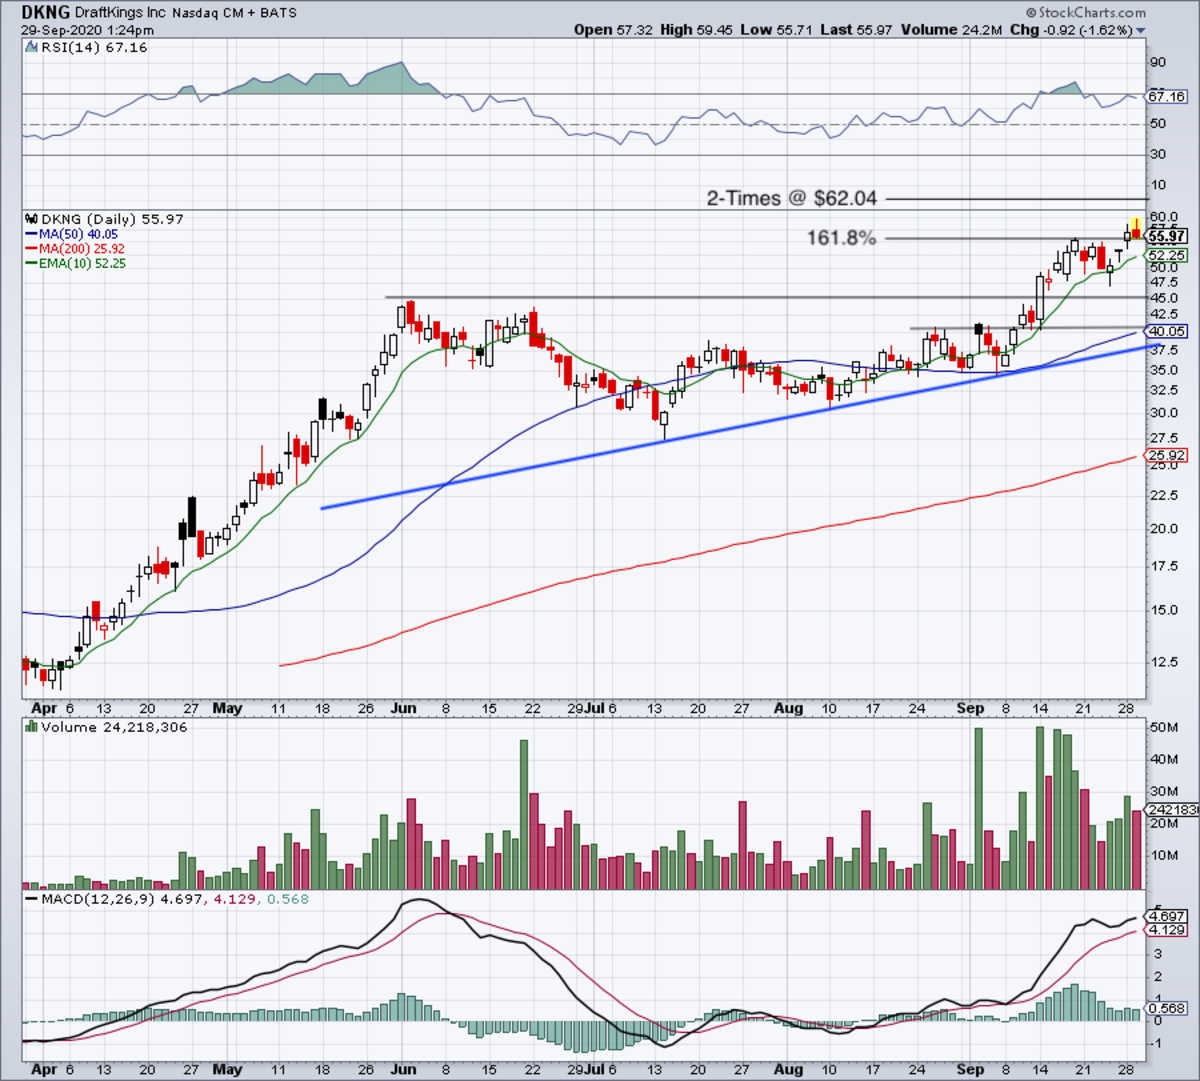Click the Chg -0.92 (-1.62%) value
Image resolution: width=1200 pixels, height=1081 pixels.
(x=1071, y=30)
